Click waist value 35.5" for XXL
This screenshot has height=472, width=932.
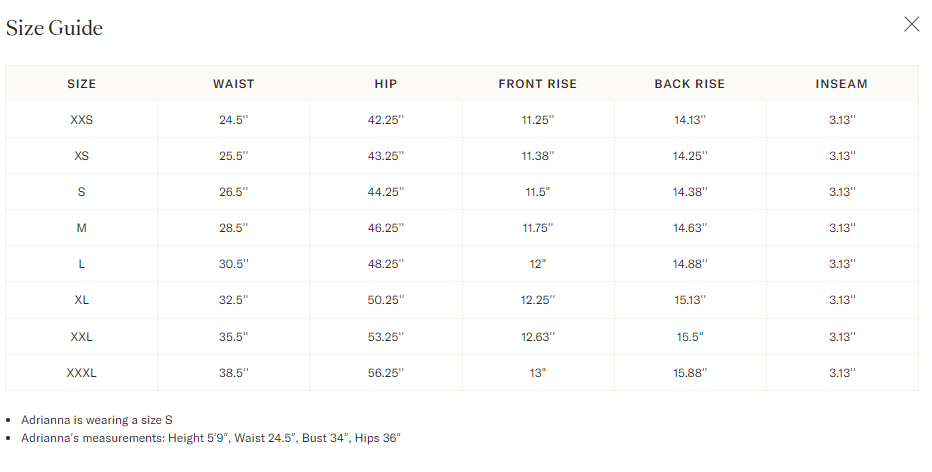234,336
